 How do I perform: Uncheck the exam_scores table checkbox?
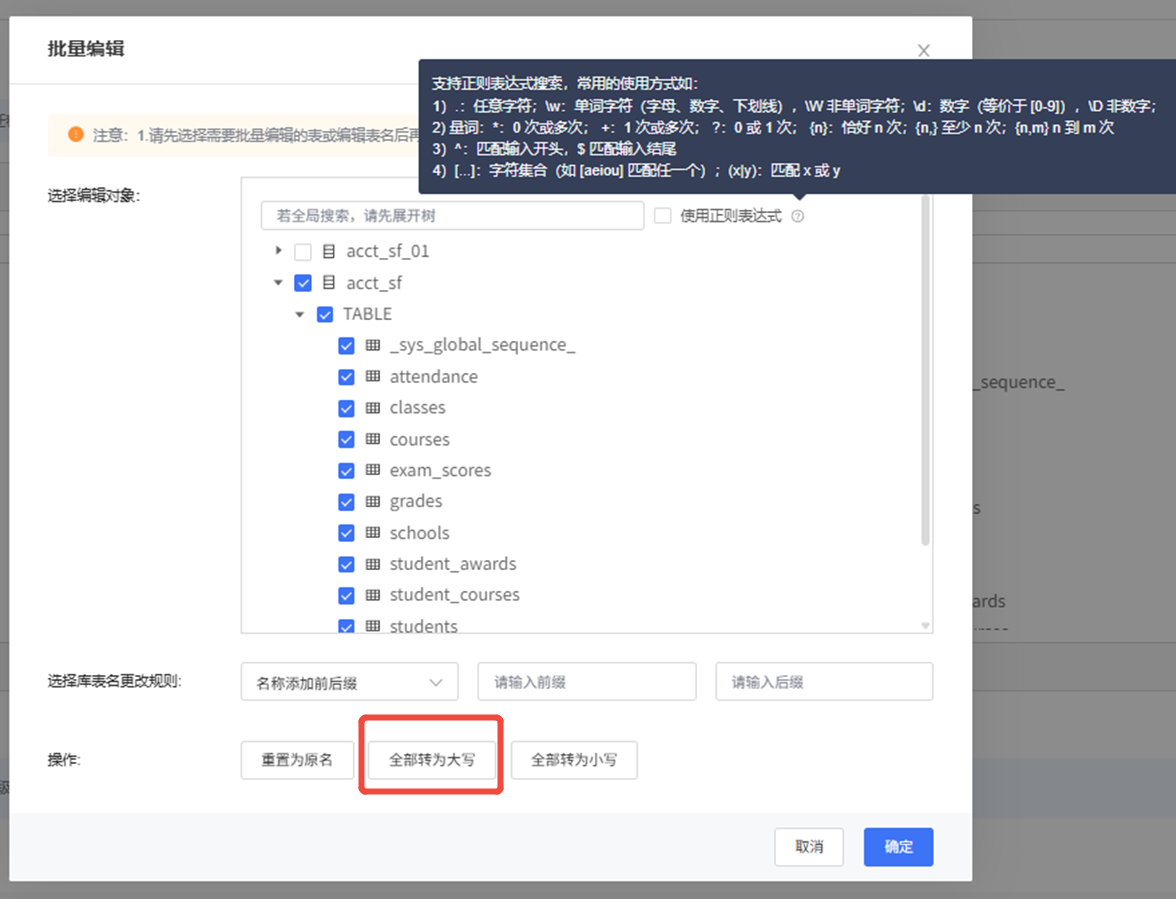(x=346, y=470)
